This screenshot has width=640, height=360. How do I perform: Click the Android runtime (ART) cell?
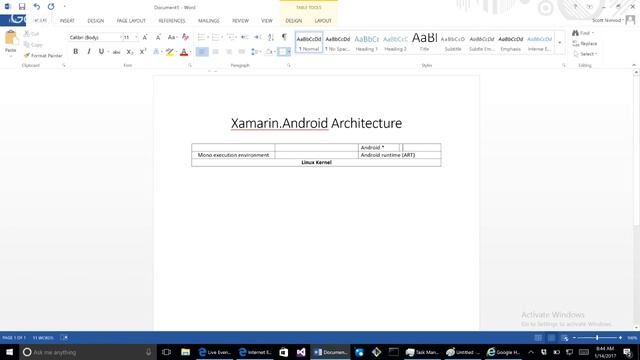(400, 155)
